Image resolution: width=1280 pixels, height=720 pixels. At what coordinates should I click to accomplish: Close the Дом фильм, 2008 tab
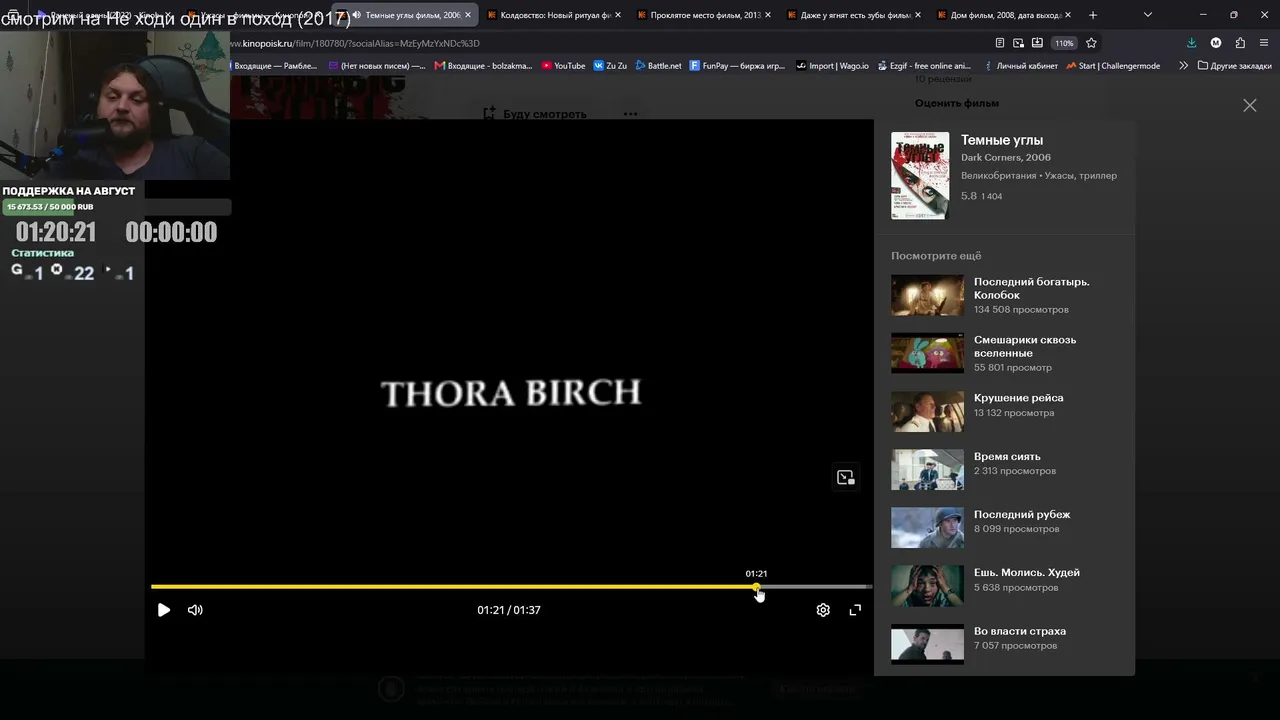[x=1068, y=15]
